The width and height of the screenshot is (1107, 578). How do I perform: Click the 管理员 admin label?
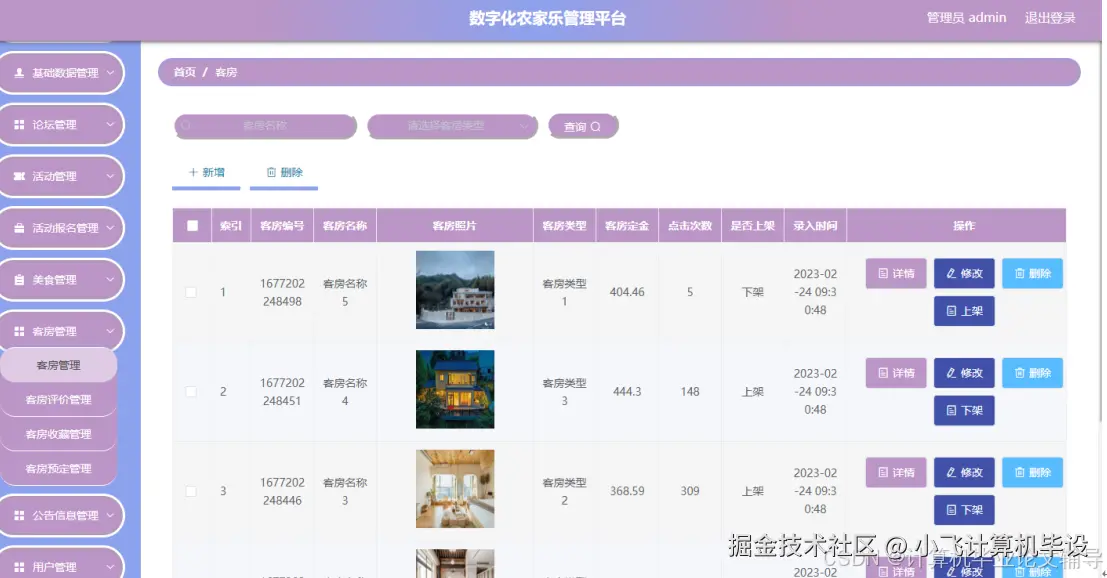click(x=967, y=18)
